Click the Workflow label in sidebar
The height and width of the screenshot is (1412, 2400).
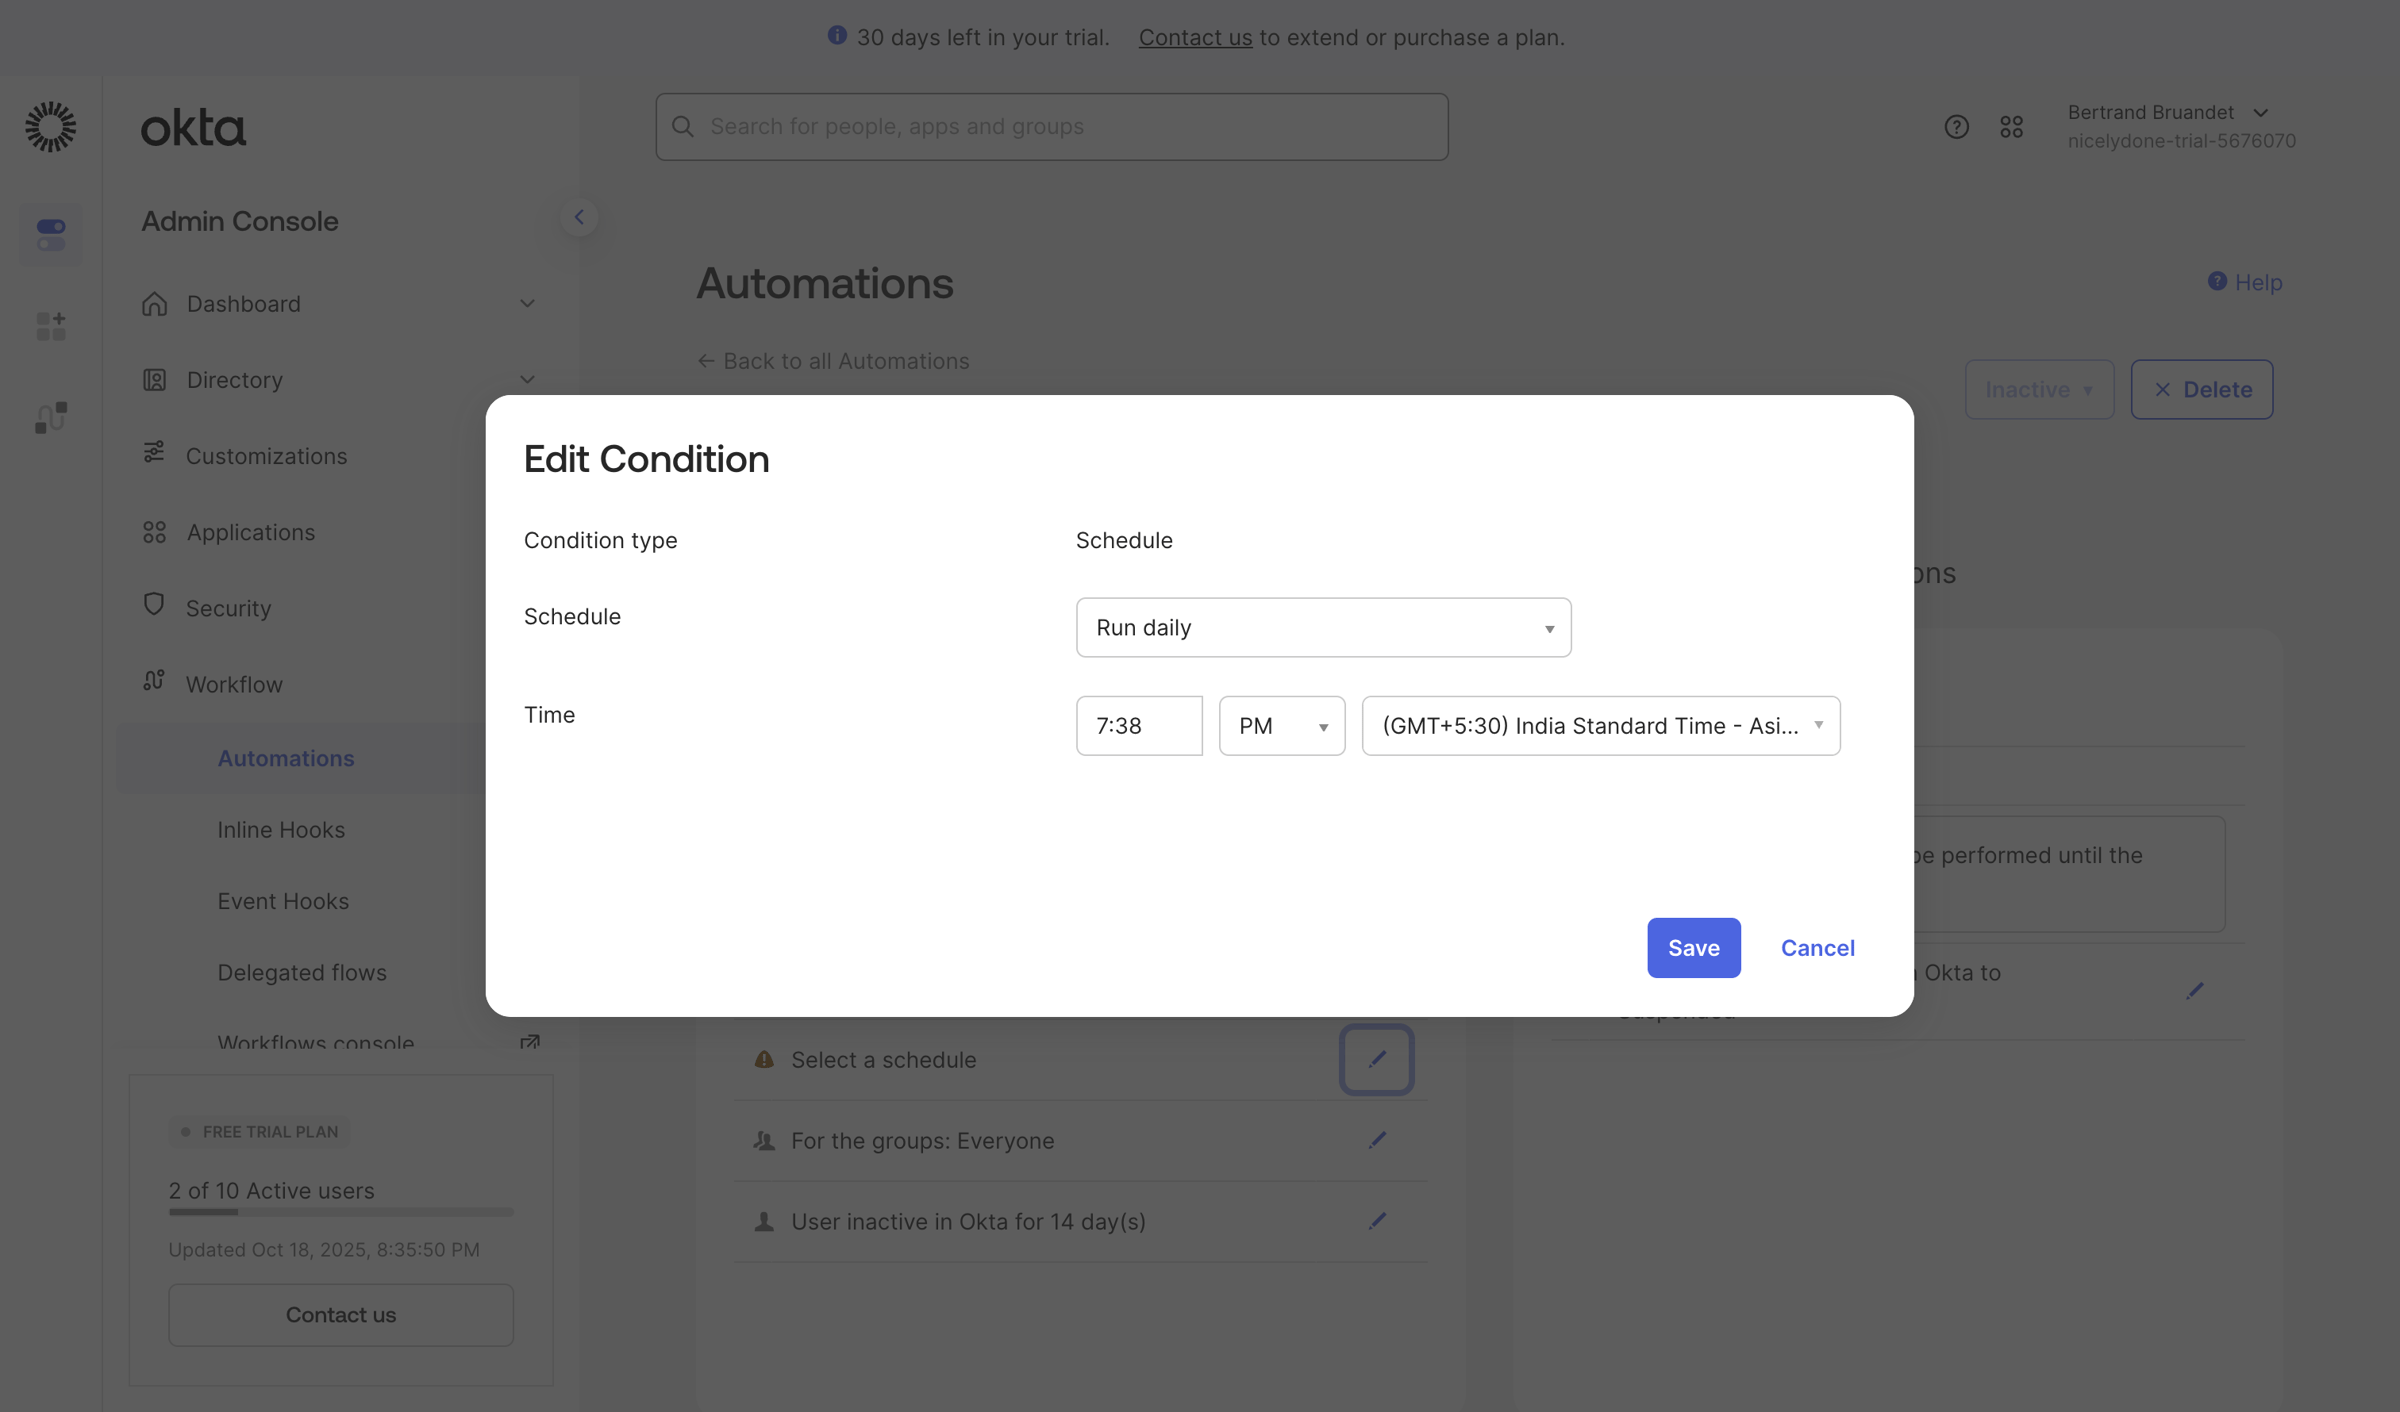234,684
